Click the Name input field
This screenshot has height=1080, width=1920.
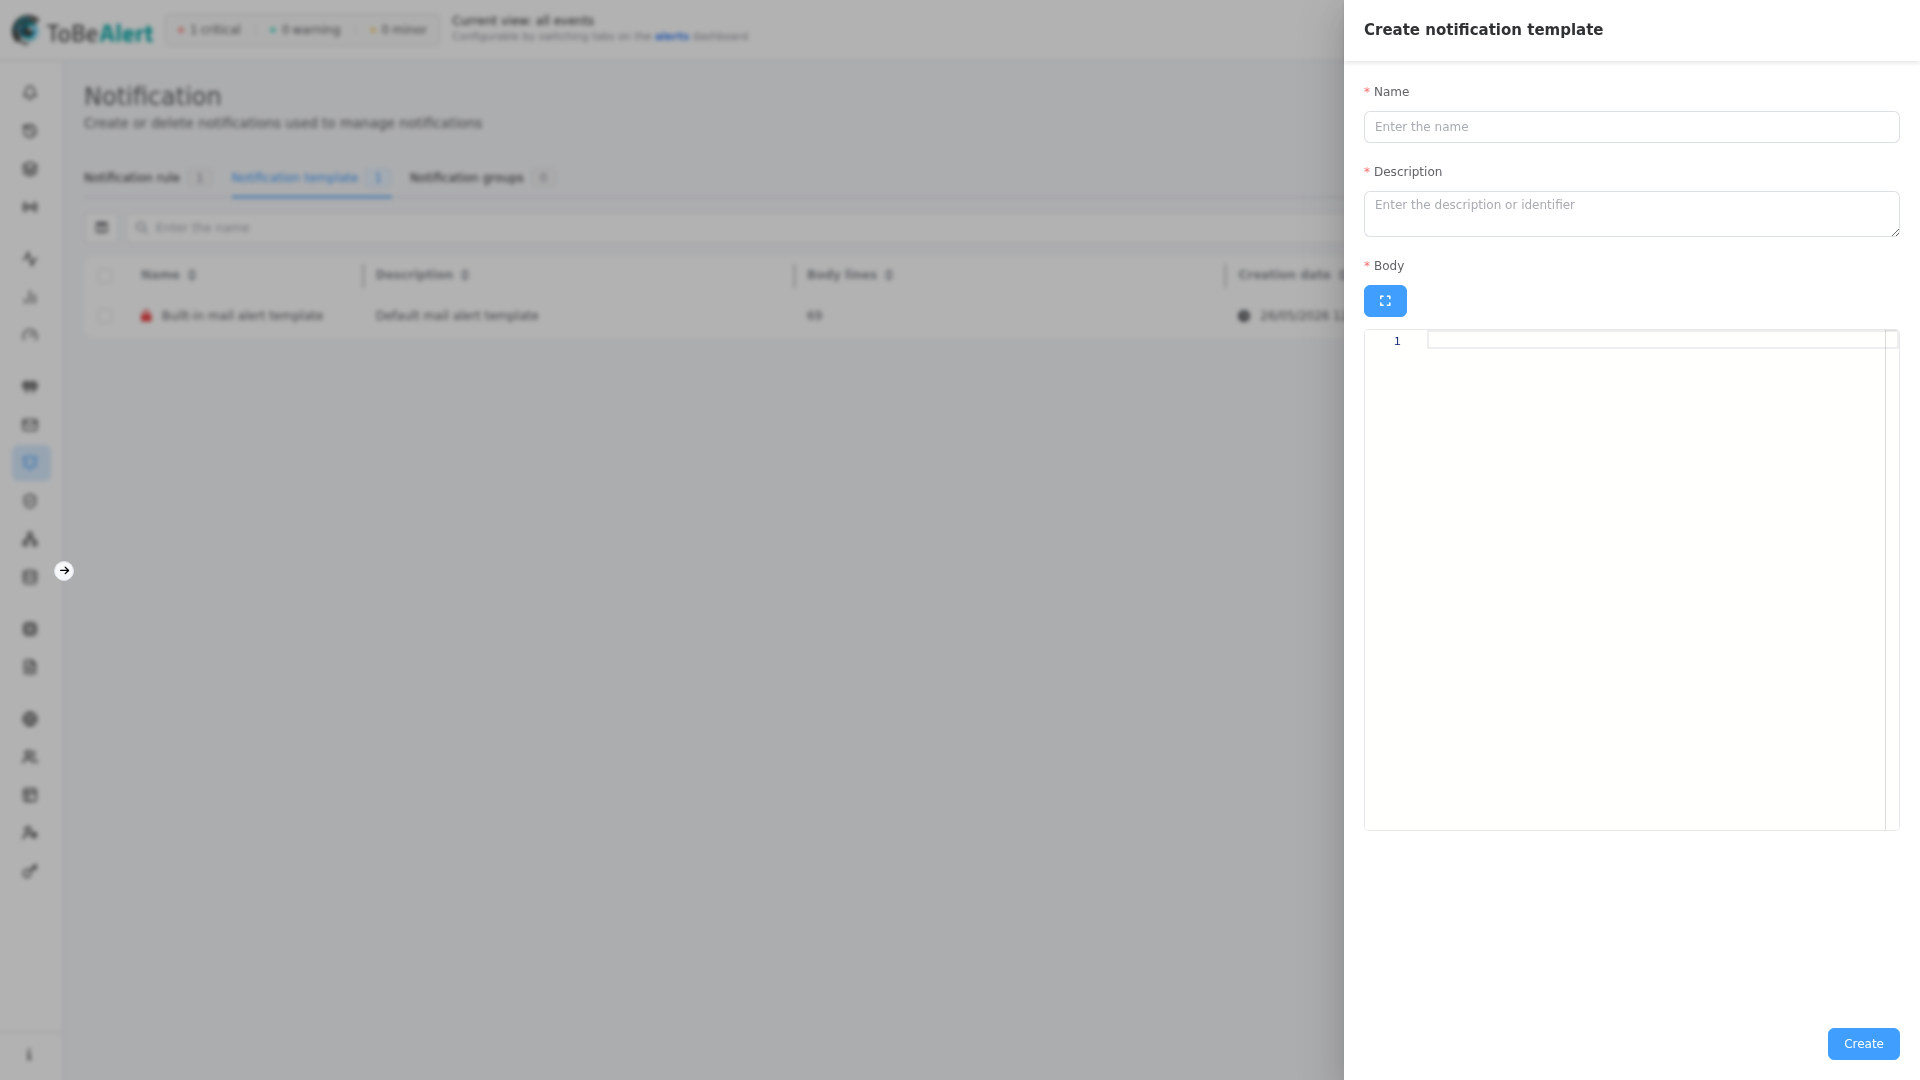(1631, 127)
